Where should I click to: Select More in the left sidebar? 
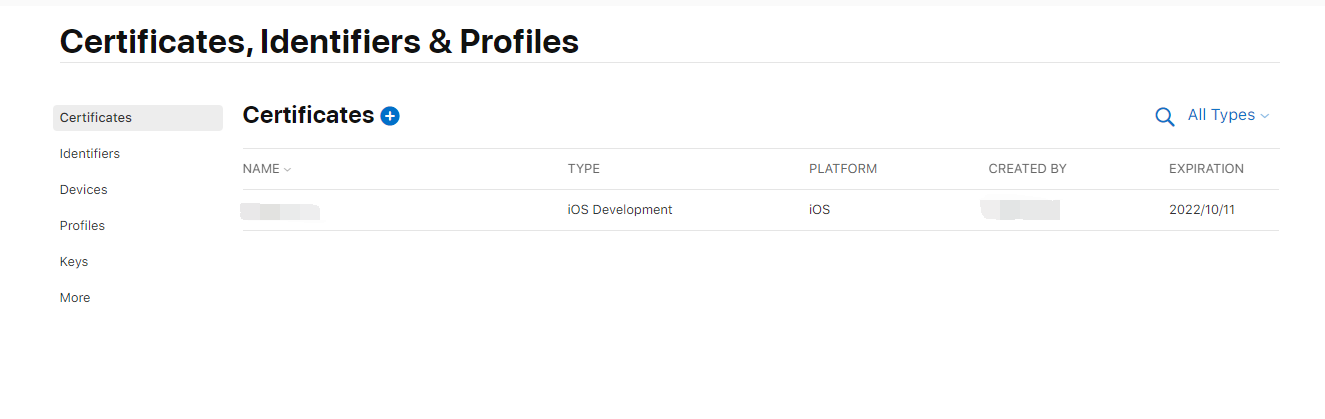pos(75,298)
